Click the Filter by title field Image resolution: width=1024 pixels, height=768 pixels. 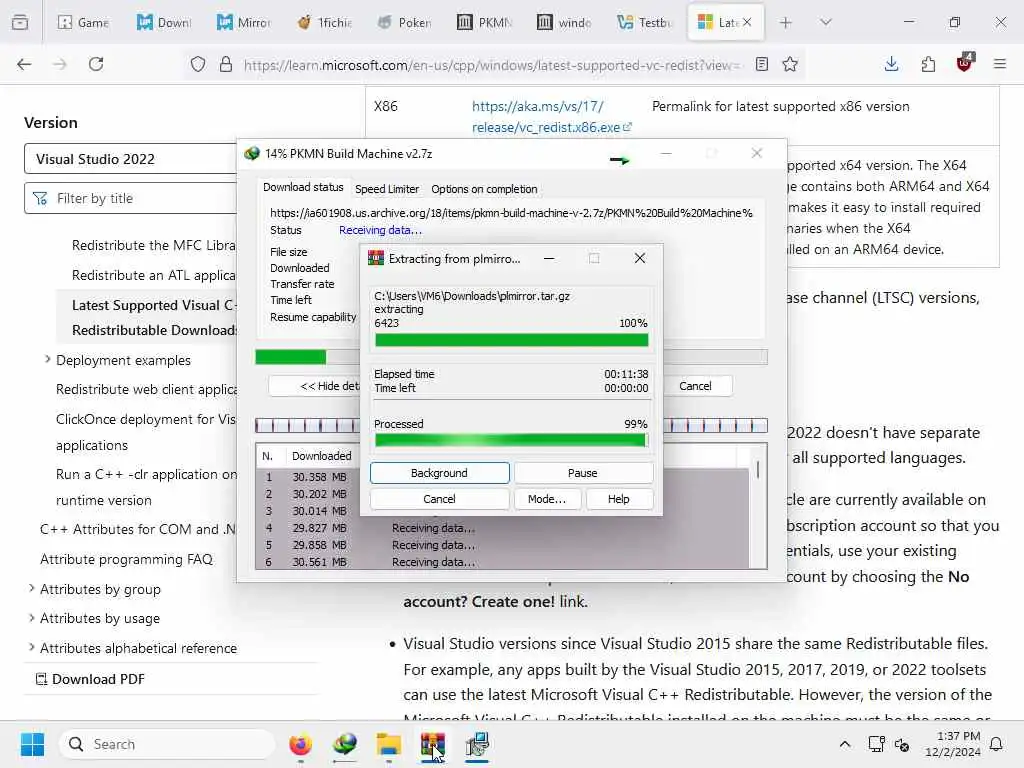[131, 198]
